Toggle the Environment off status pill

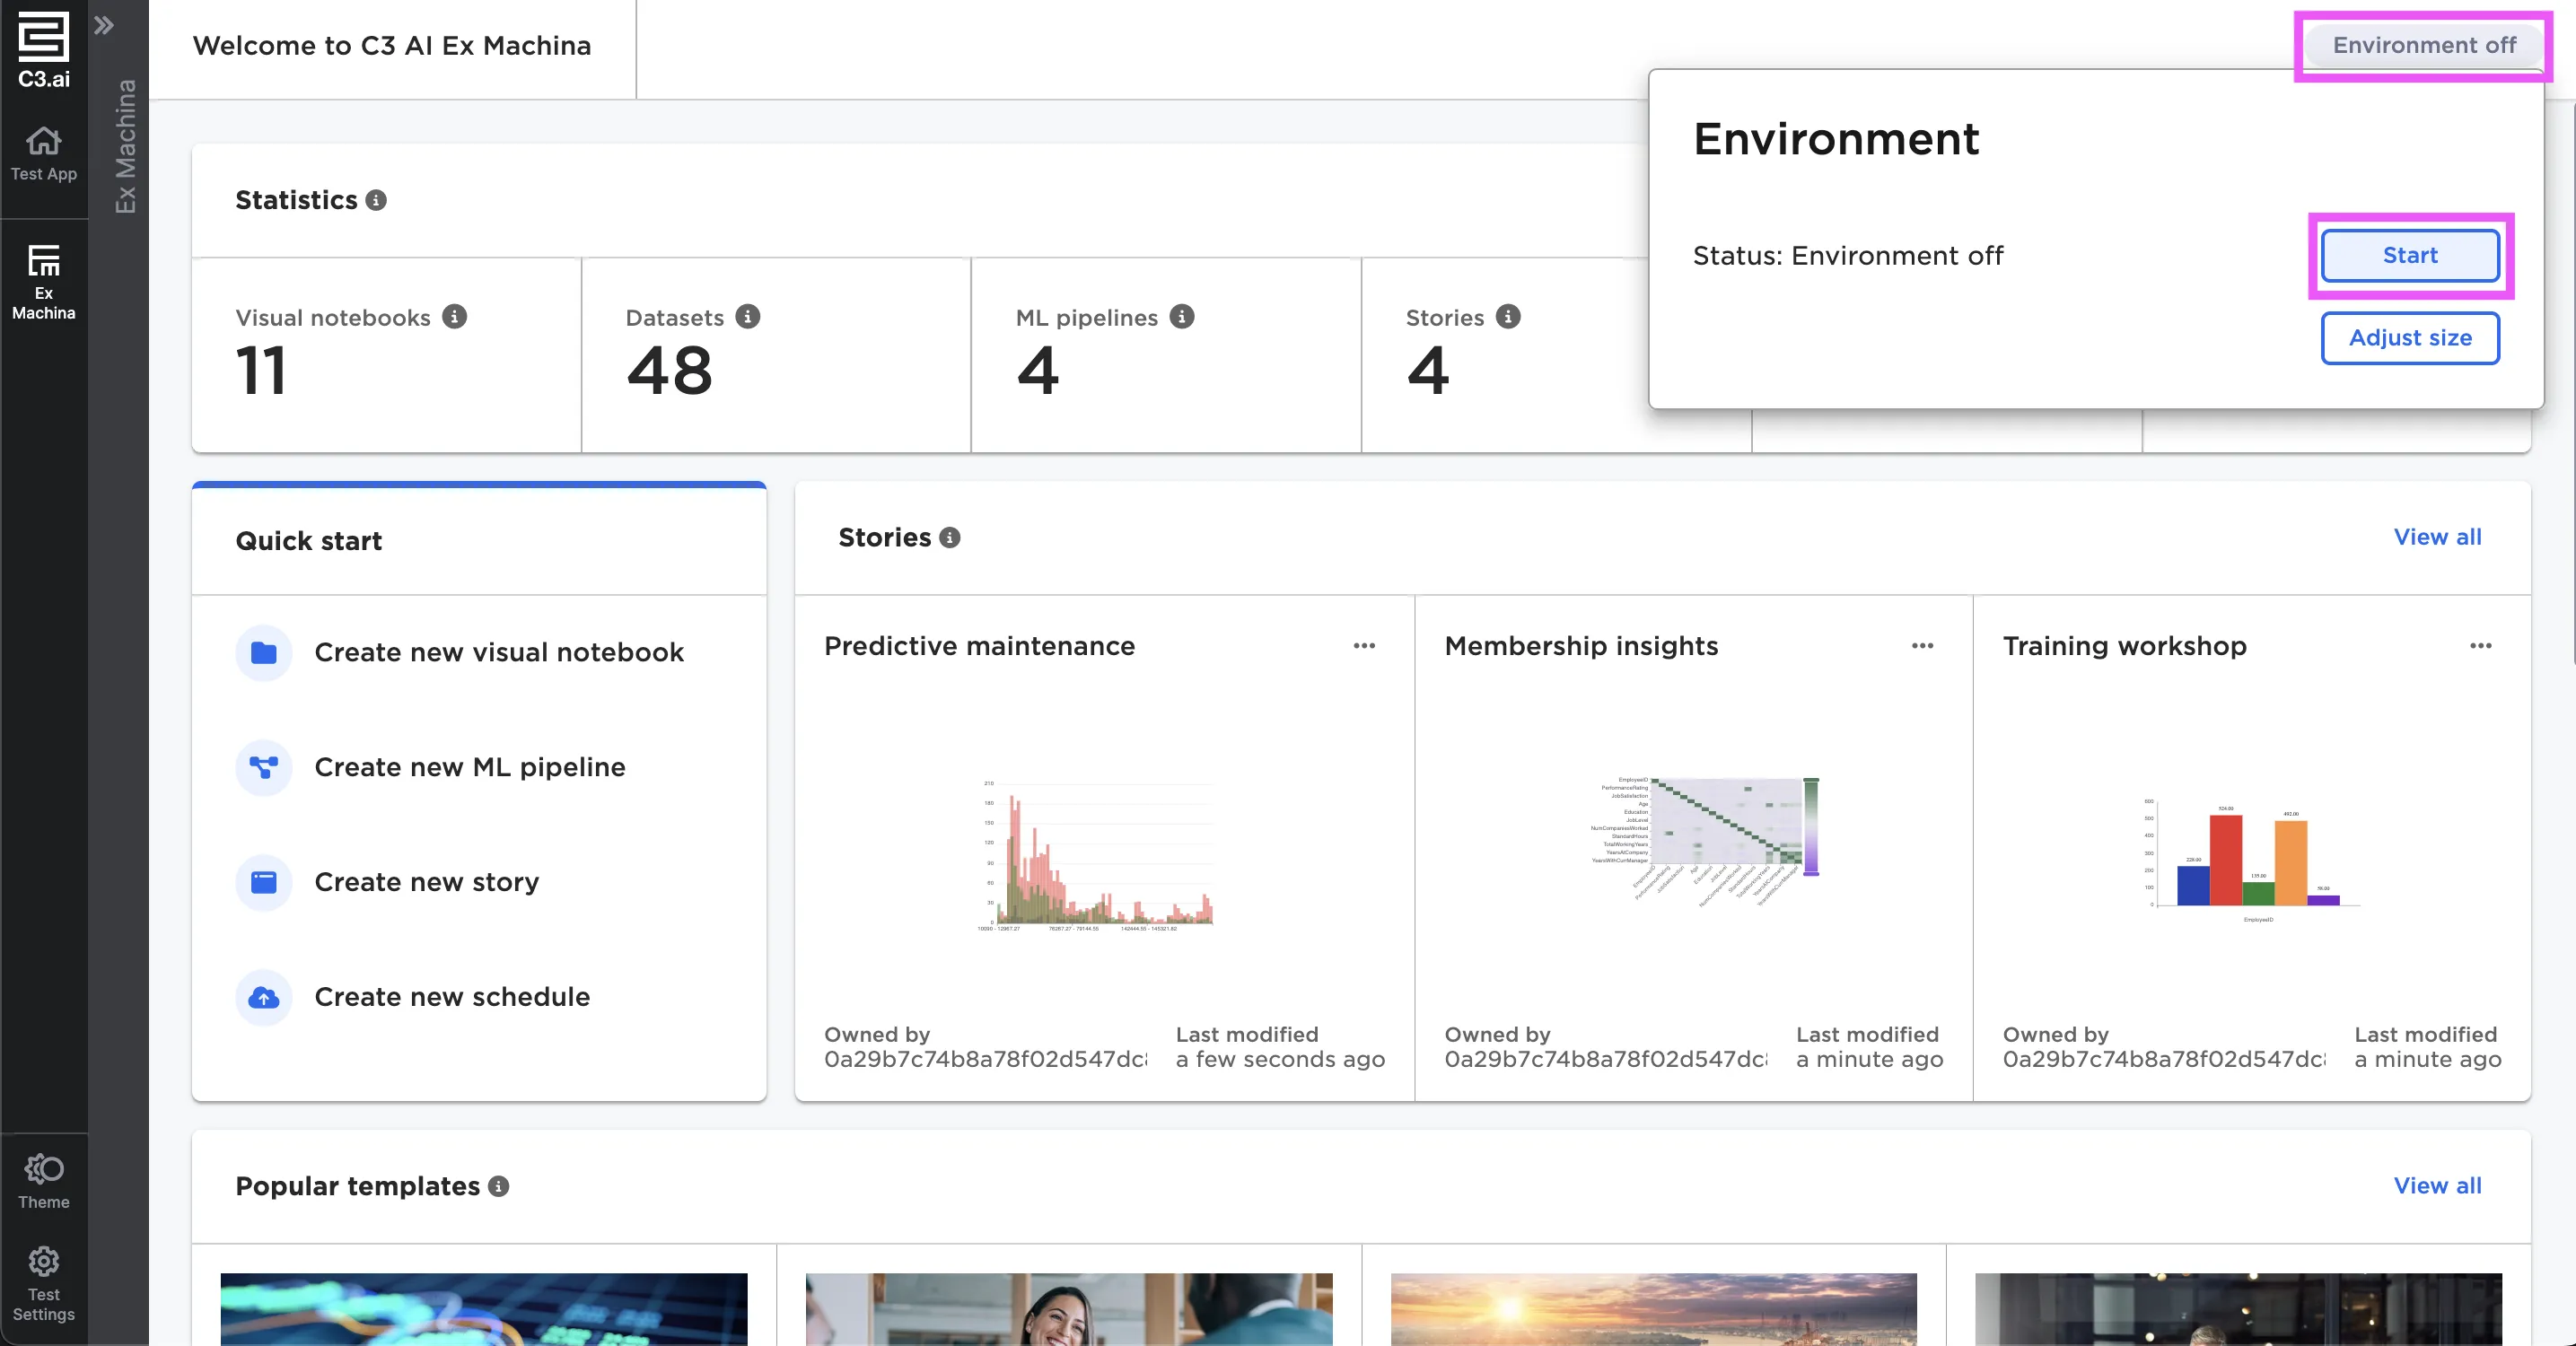point(2423,45)
